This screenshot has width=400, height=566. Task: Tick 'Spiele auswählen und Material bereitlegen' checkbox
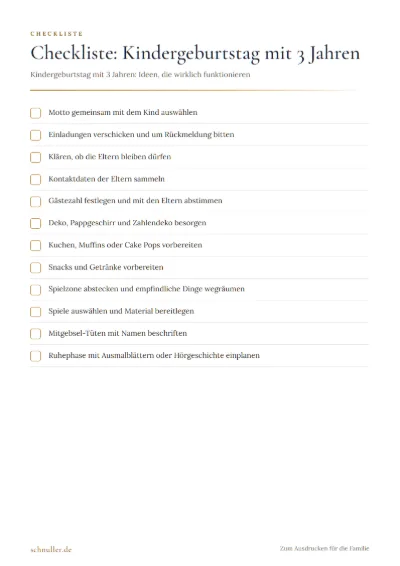pyautogui.click(x=35, y=312)
